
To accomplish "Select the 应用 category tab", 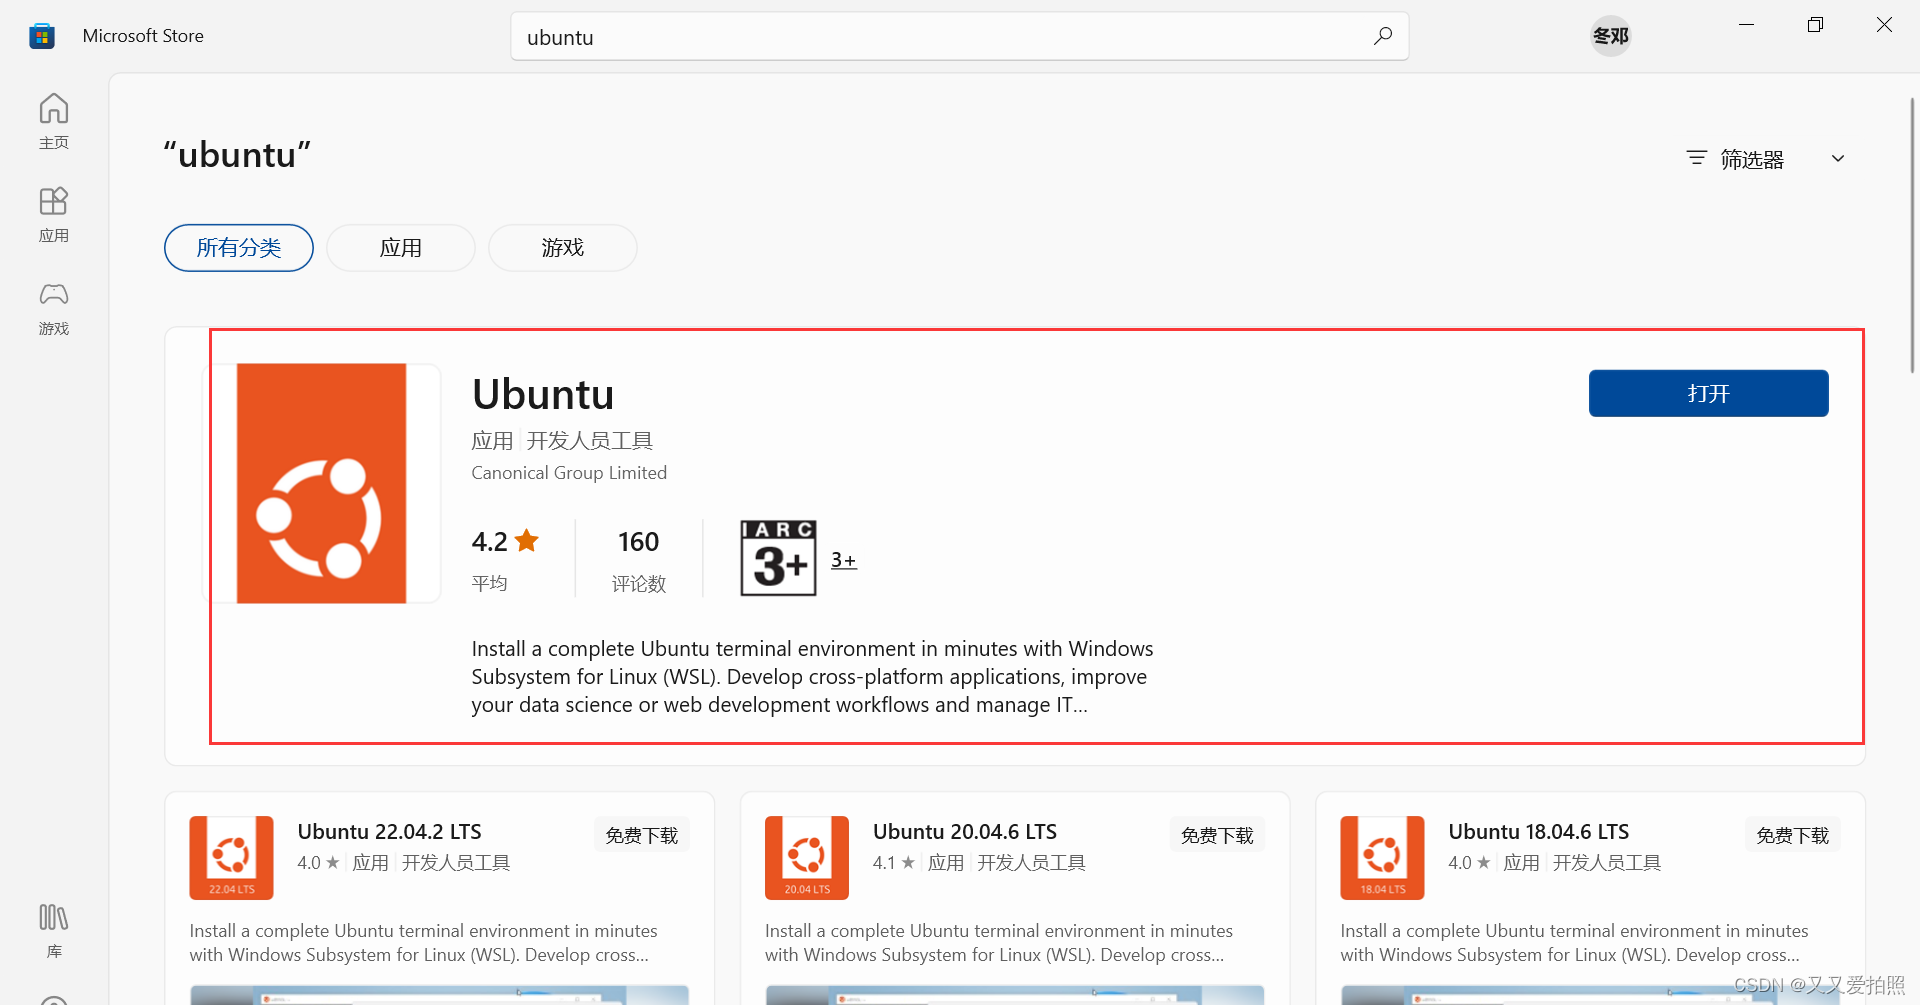I will click(x=401, y=248).
